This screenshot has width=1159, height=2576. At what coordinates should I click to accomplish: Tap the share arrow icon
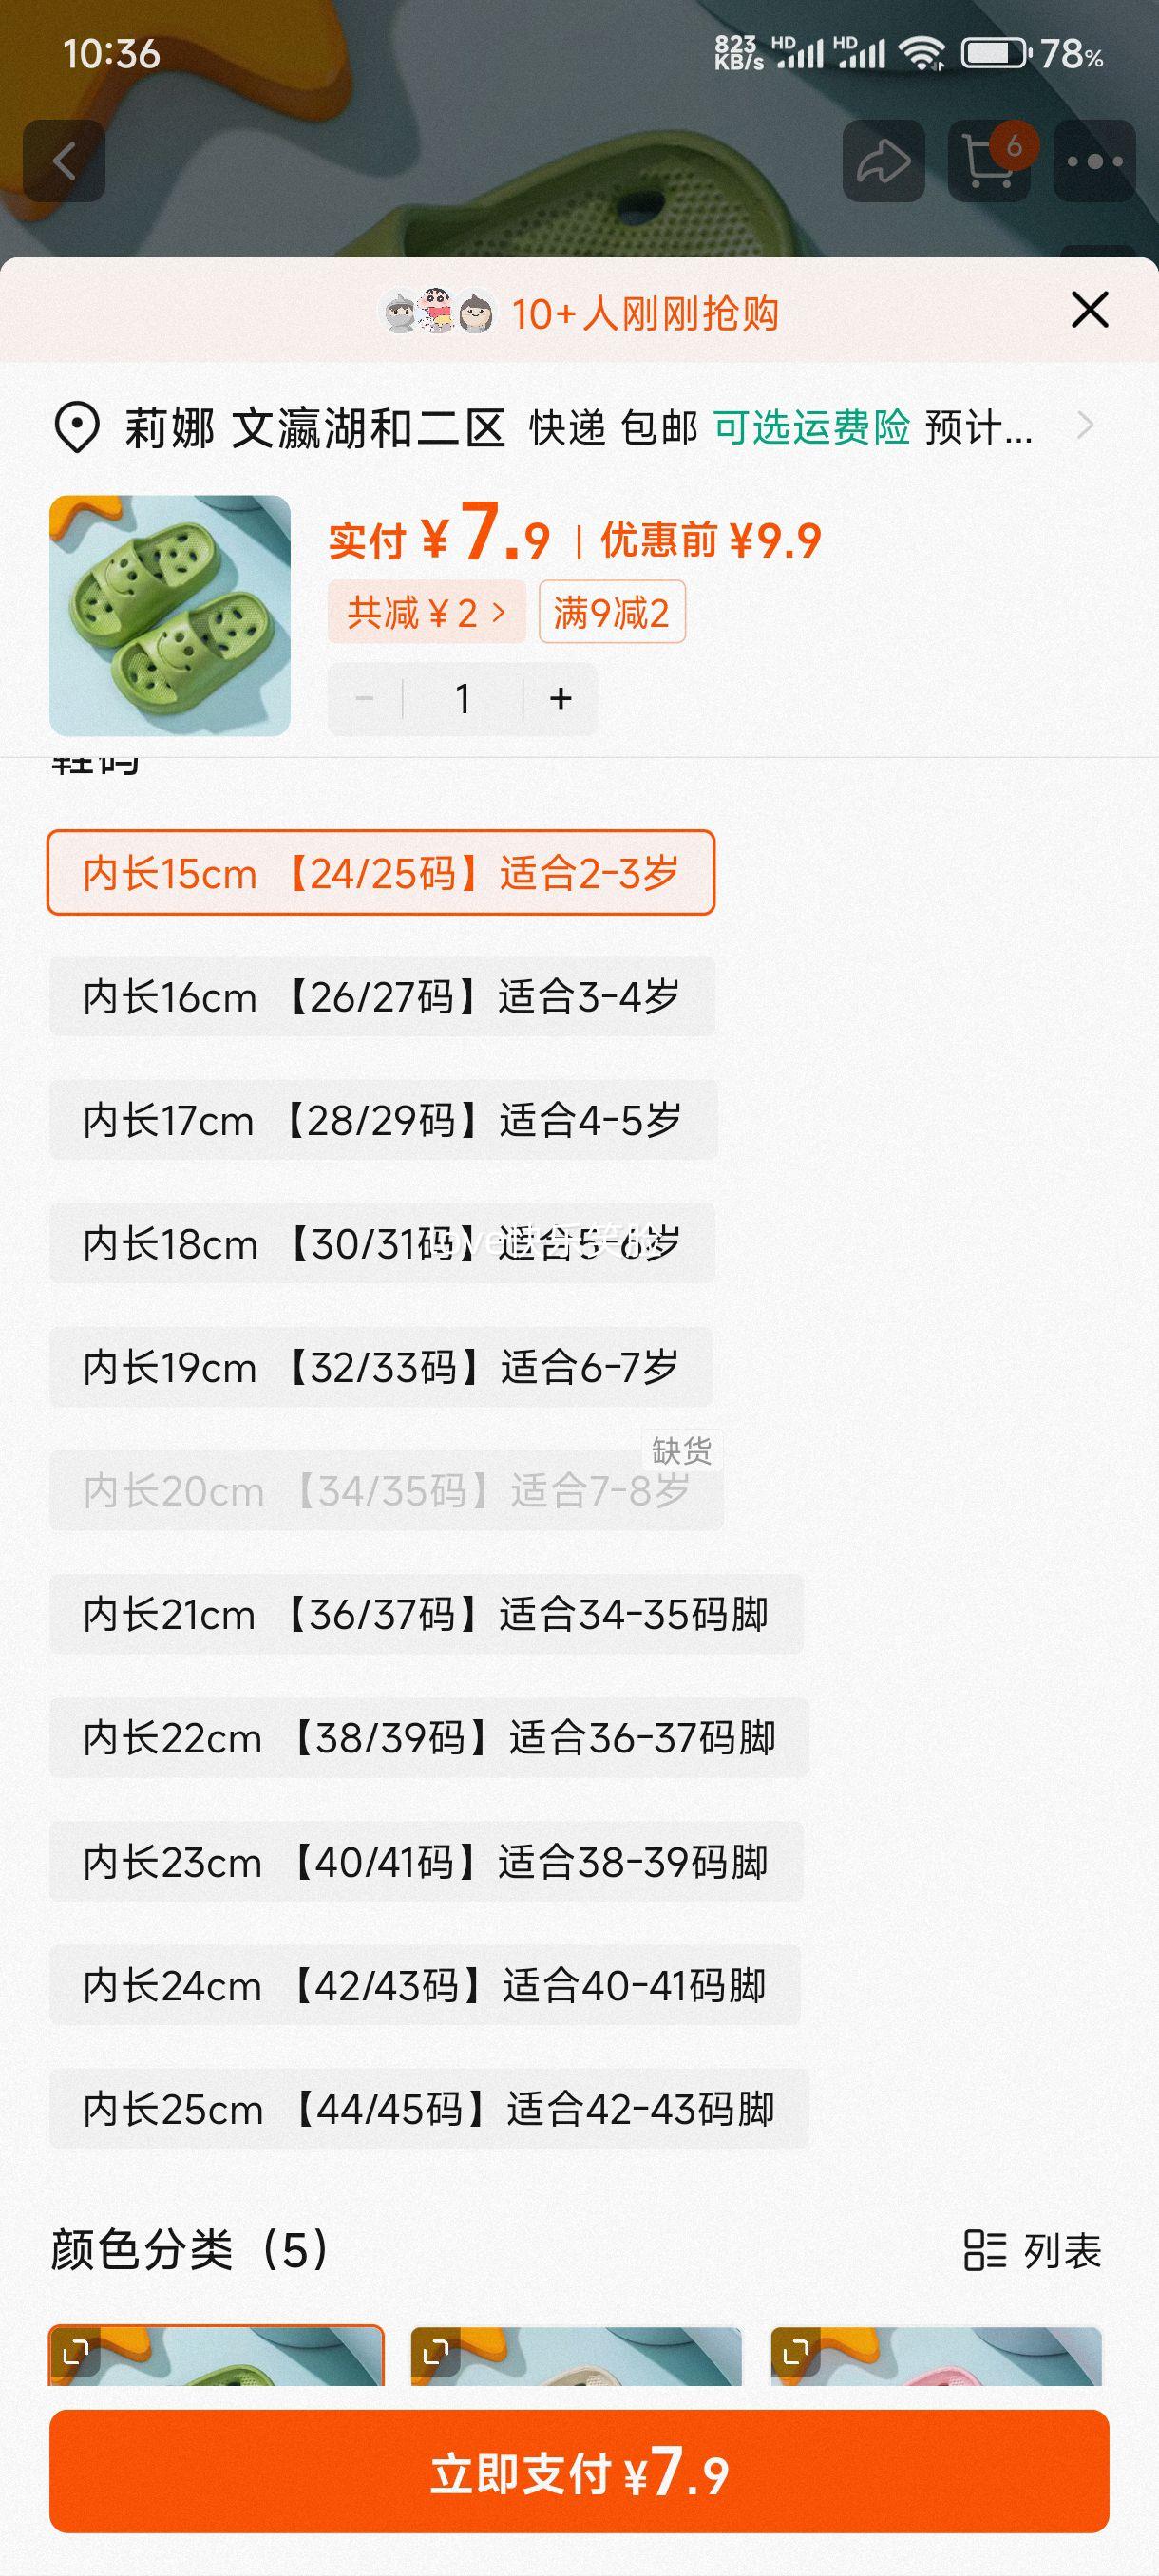tap(883, 161)
